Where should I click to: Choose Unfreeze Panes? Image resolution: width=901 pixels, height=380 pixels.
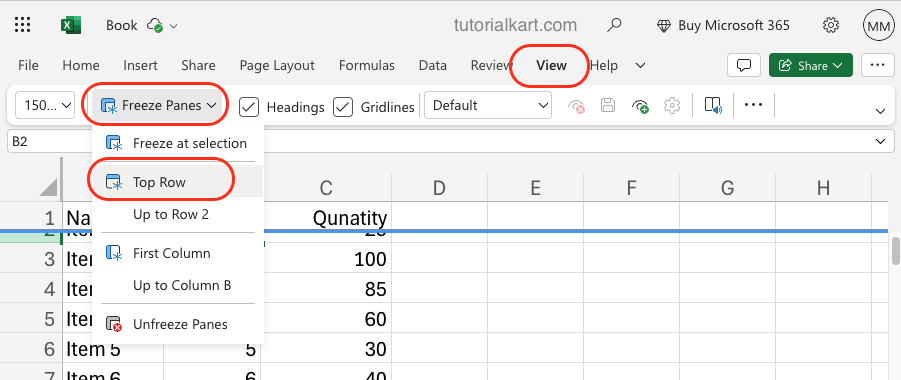coord(178,324)
